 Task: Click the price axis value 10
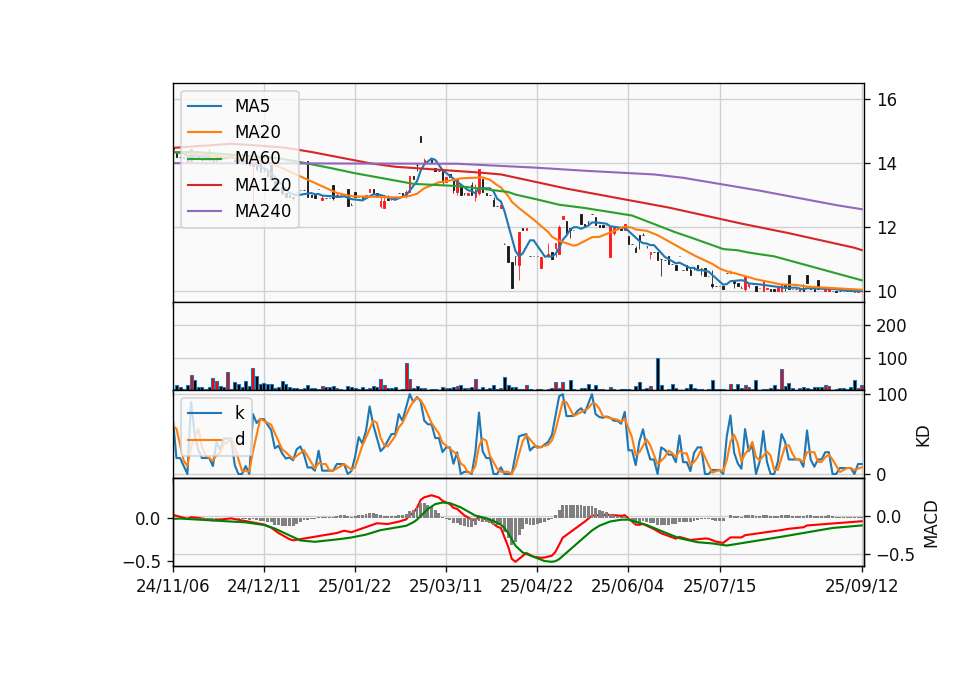tap(887, 292)
